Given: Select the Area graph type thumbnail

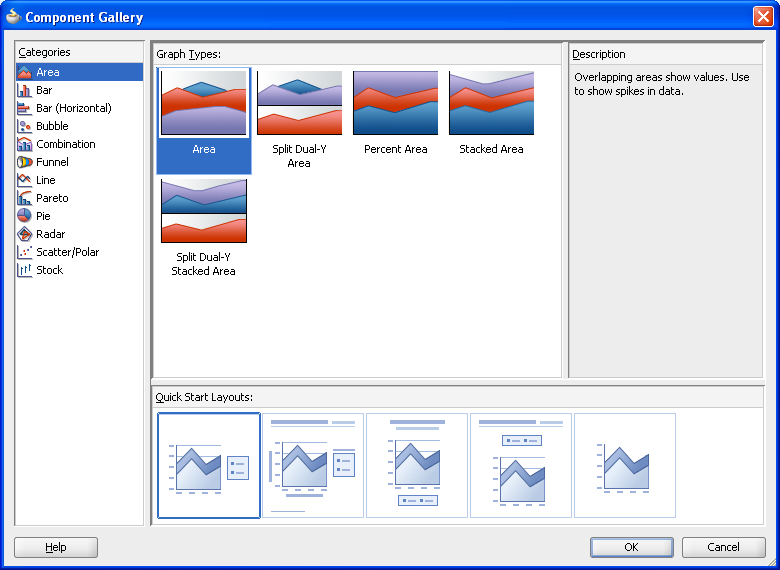Looking at the screenshot, I should [204, 103].
